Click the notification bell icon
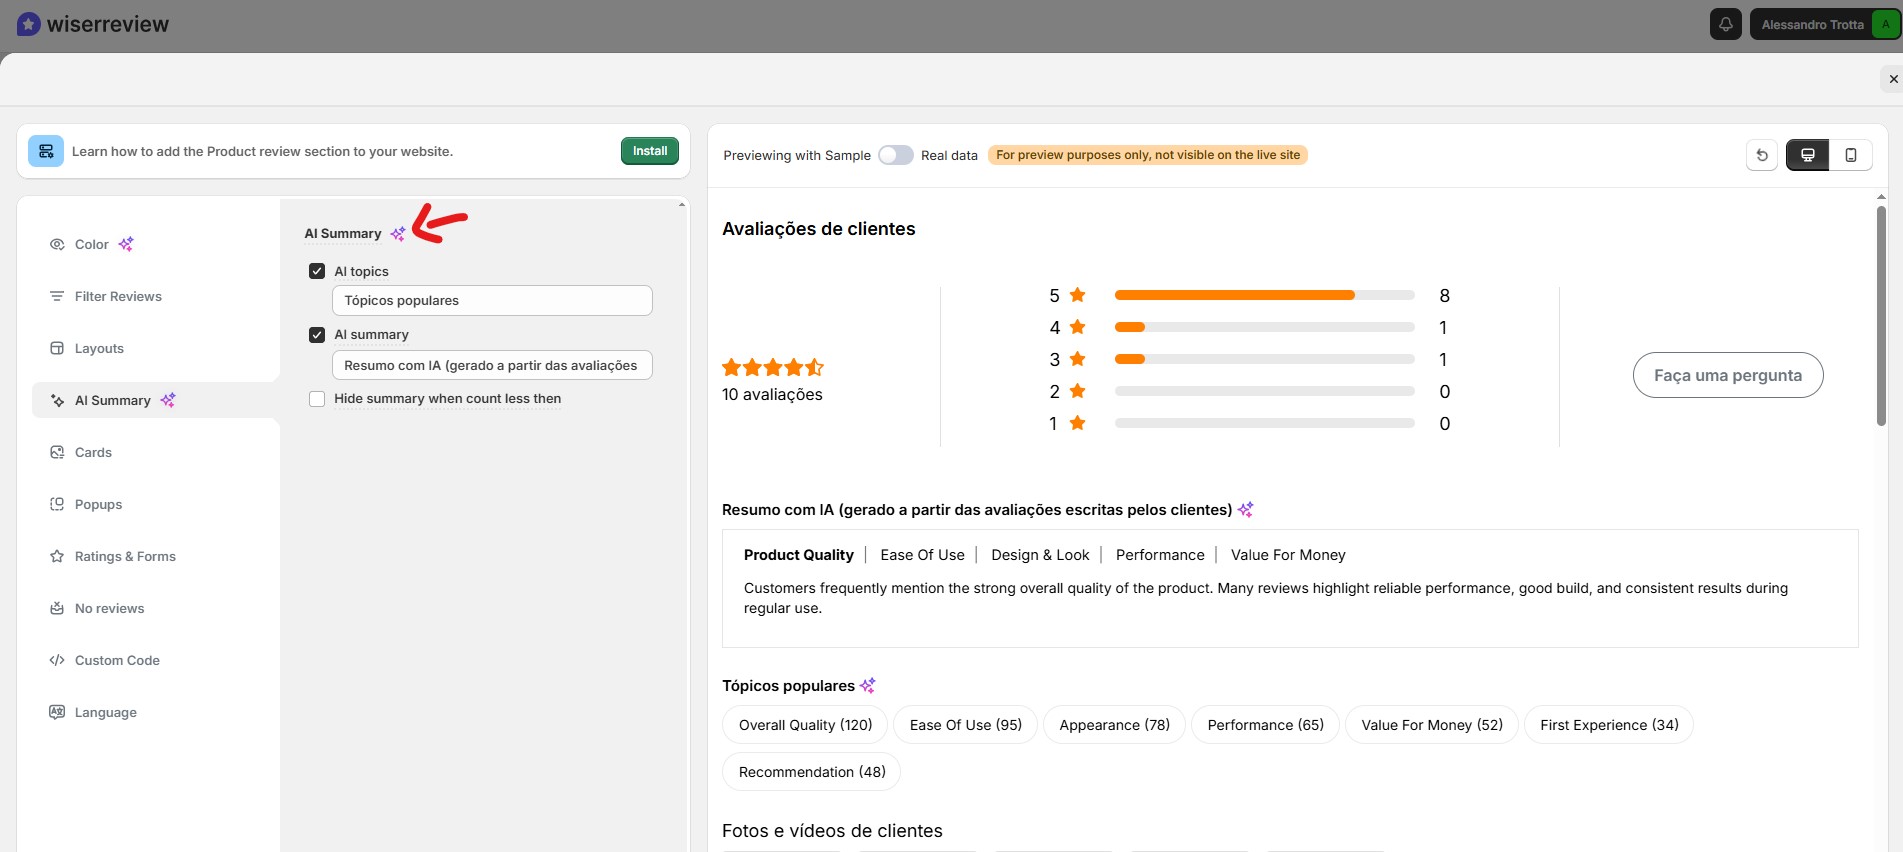Viewport: 1903px width, 852px height. point(1725,24)
